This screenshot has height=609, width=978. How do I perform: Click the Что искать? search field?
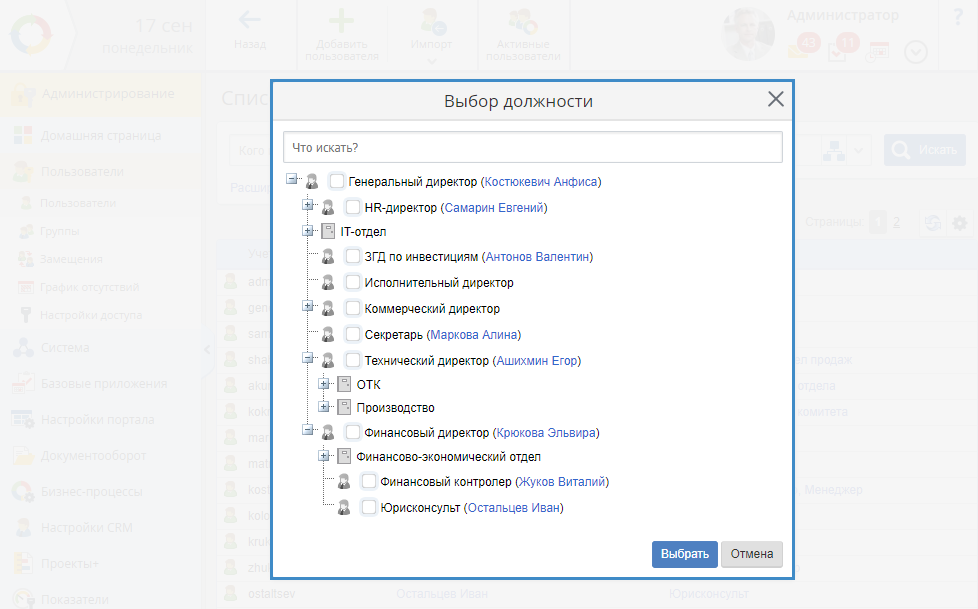click(532, 147)
